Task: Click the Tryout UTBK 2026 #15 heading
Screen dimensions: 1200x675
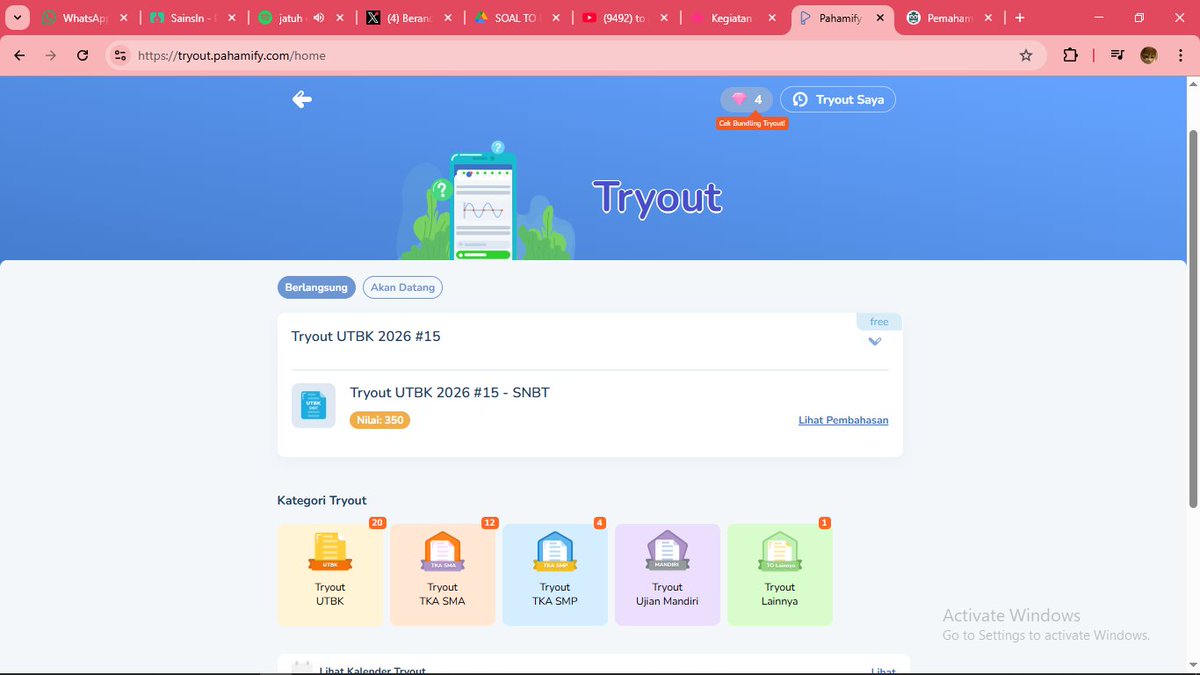Action: click(x=366, y=336)
